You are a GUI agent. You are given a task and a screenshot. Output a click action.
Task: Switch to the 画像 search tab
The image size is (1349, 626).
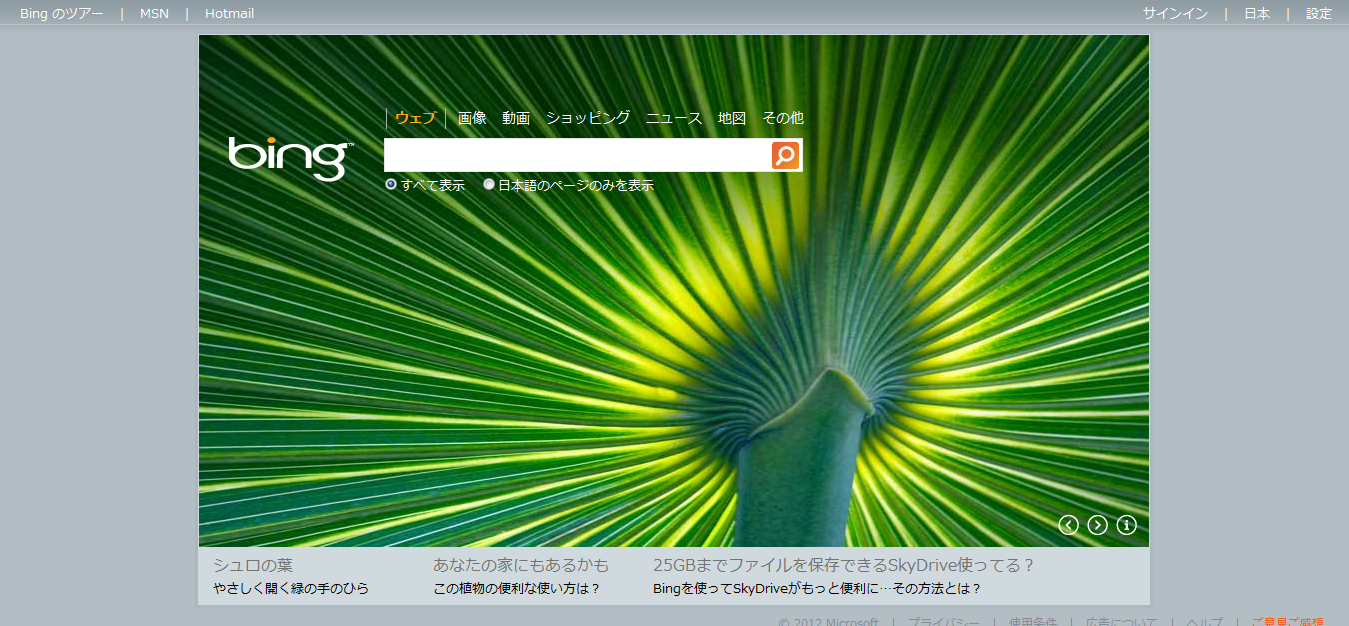472,118
